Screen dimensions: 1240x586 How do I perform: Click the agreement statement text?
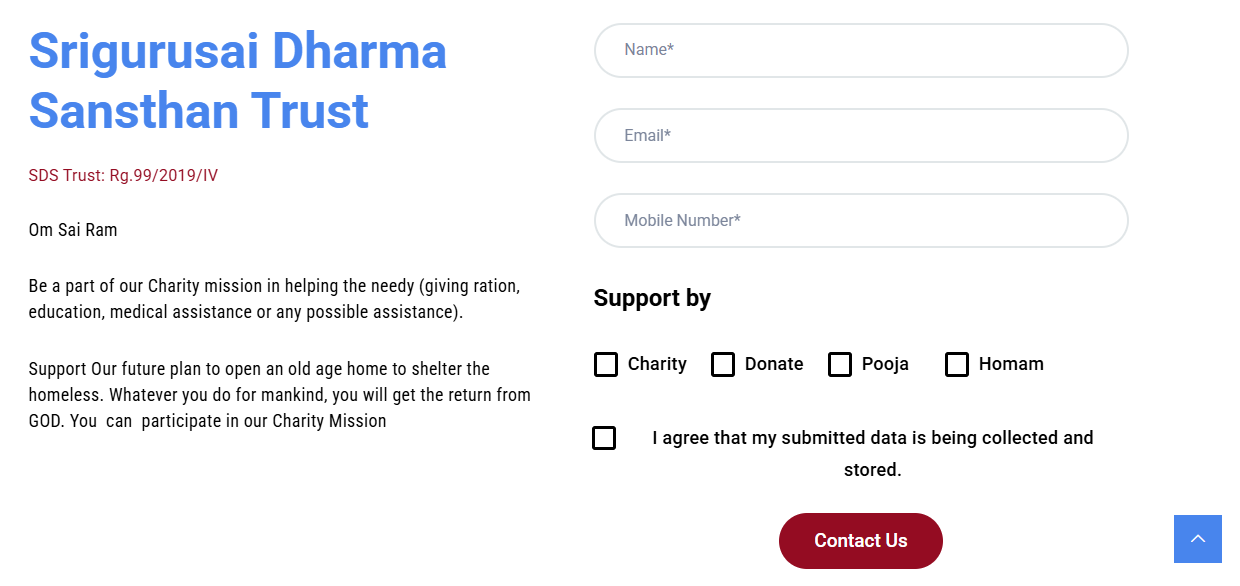(873, 452)
